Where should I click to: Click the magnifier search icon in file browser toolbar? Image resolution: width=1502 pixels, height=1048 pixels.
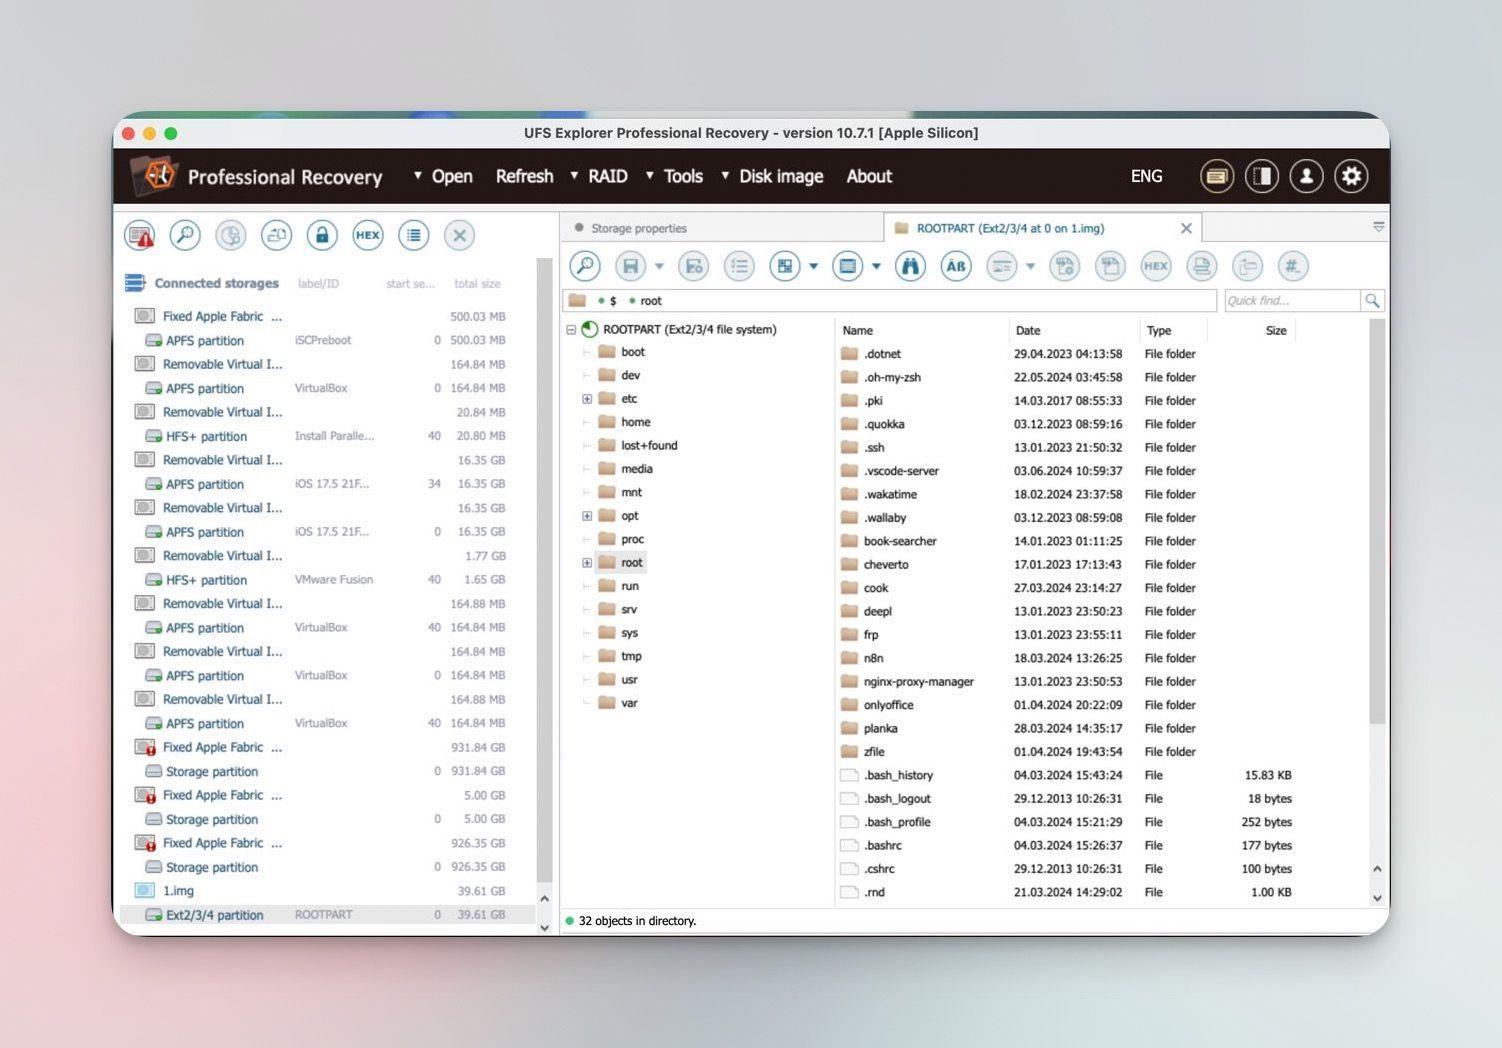[585, 266]
